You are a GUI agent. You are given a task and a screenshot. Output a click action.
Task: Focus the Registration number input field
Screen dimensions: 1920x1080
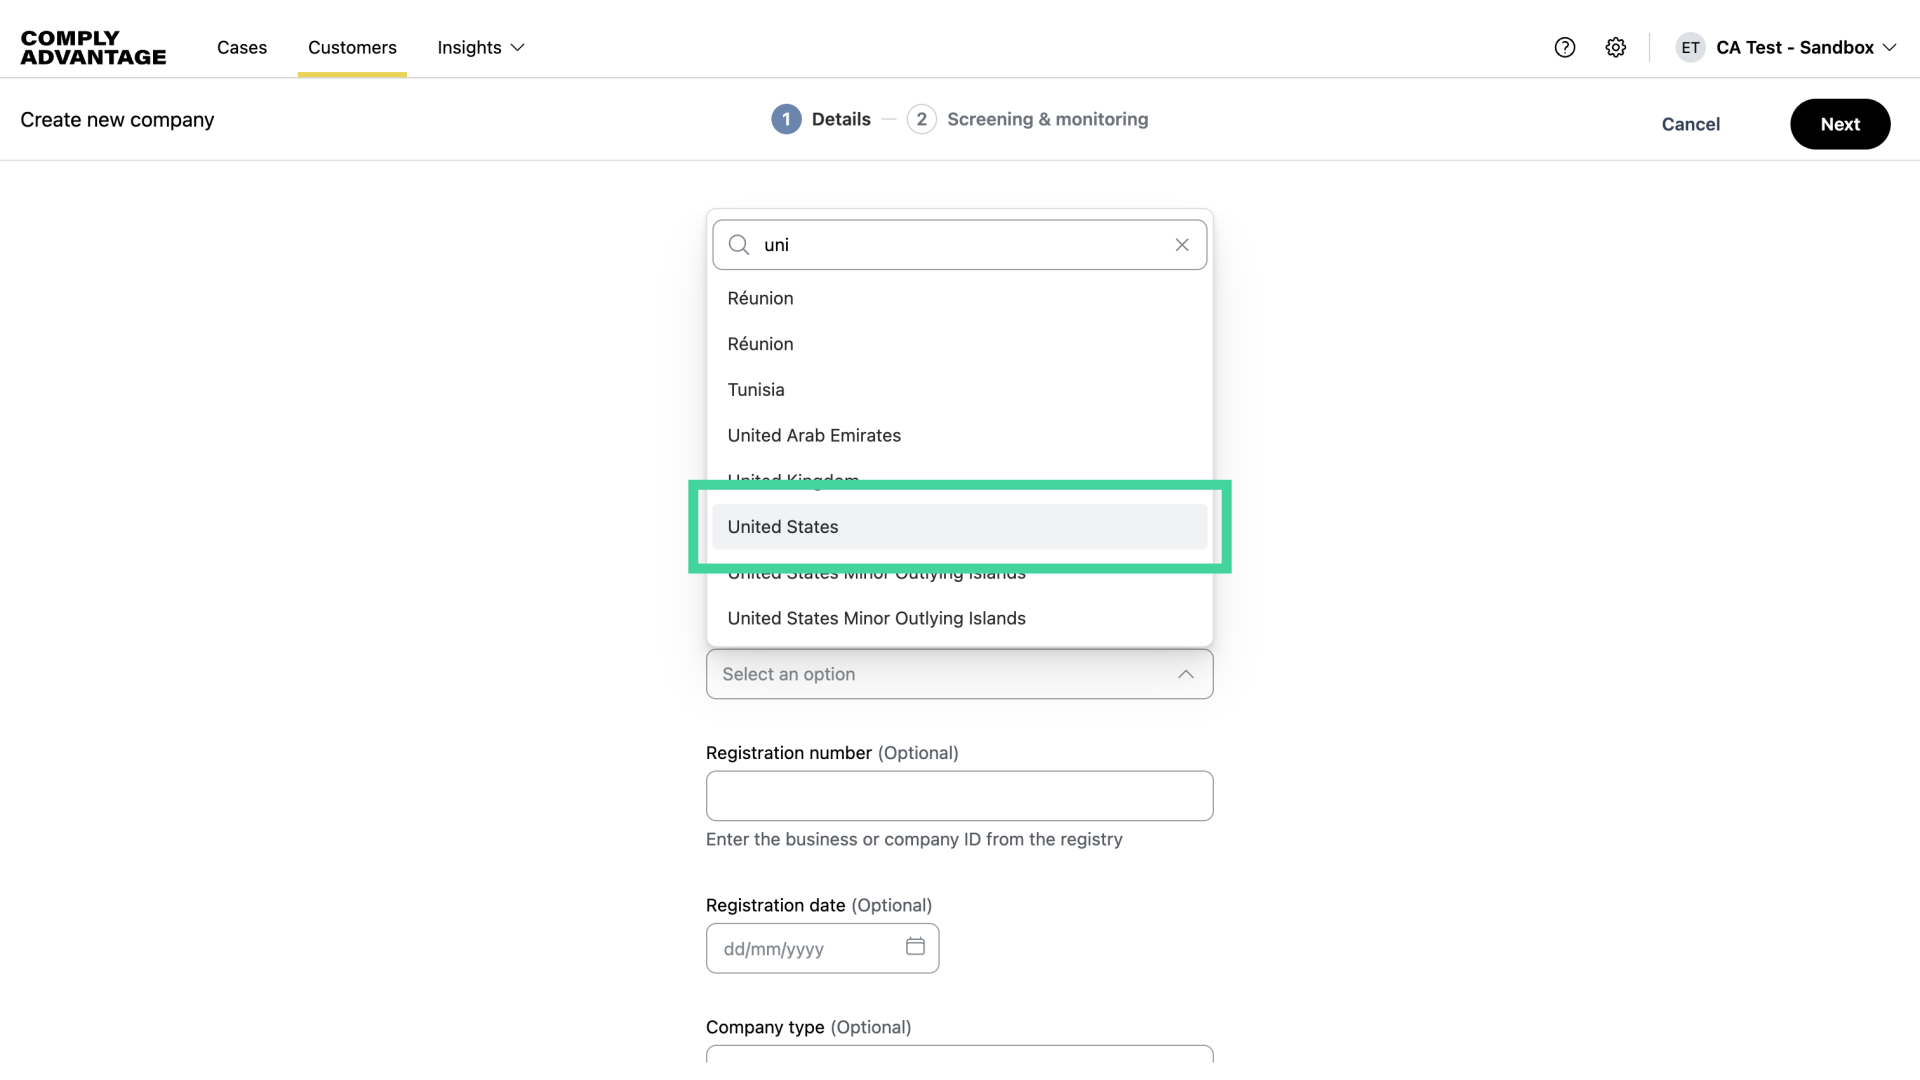pyautogui.click(x=959, y=796)
